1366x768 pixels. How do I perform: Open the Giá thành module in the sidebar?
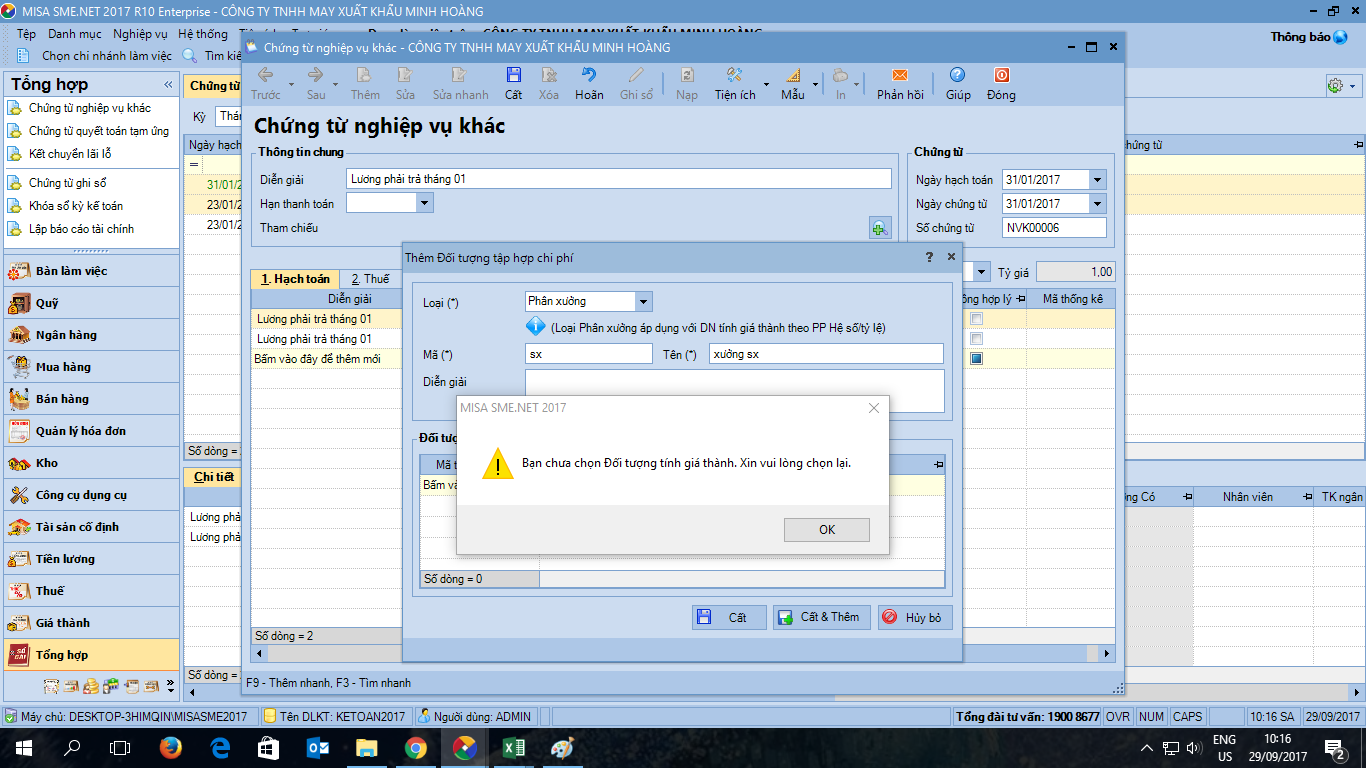92,623
